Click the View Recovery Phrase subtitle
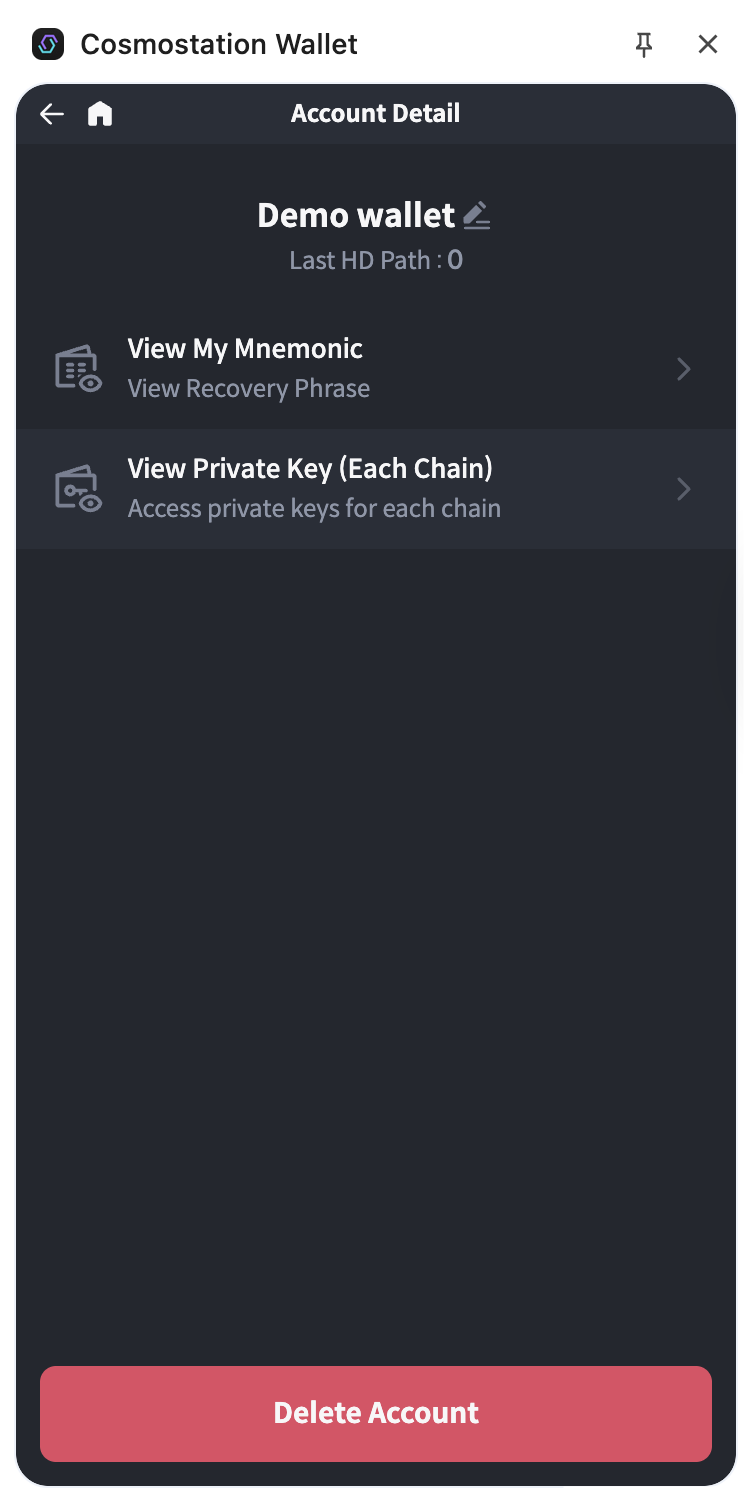 pyautogui.click(x=249, y=389)
